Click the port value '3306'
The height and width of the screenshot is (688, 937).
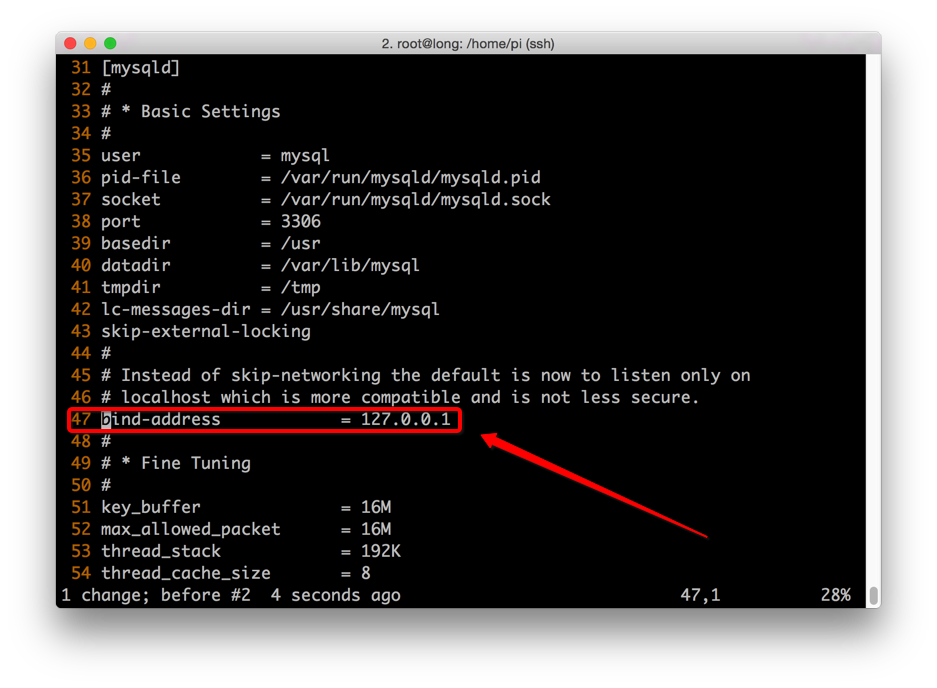[301, 221]
